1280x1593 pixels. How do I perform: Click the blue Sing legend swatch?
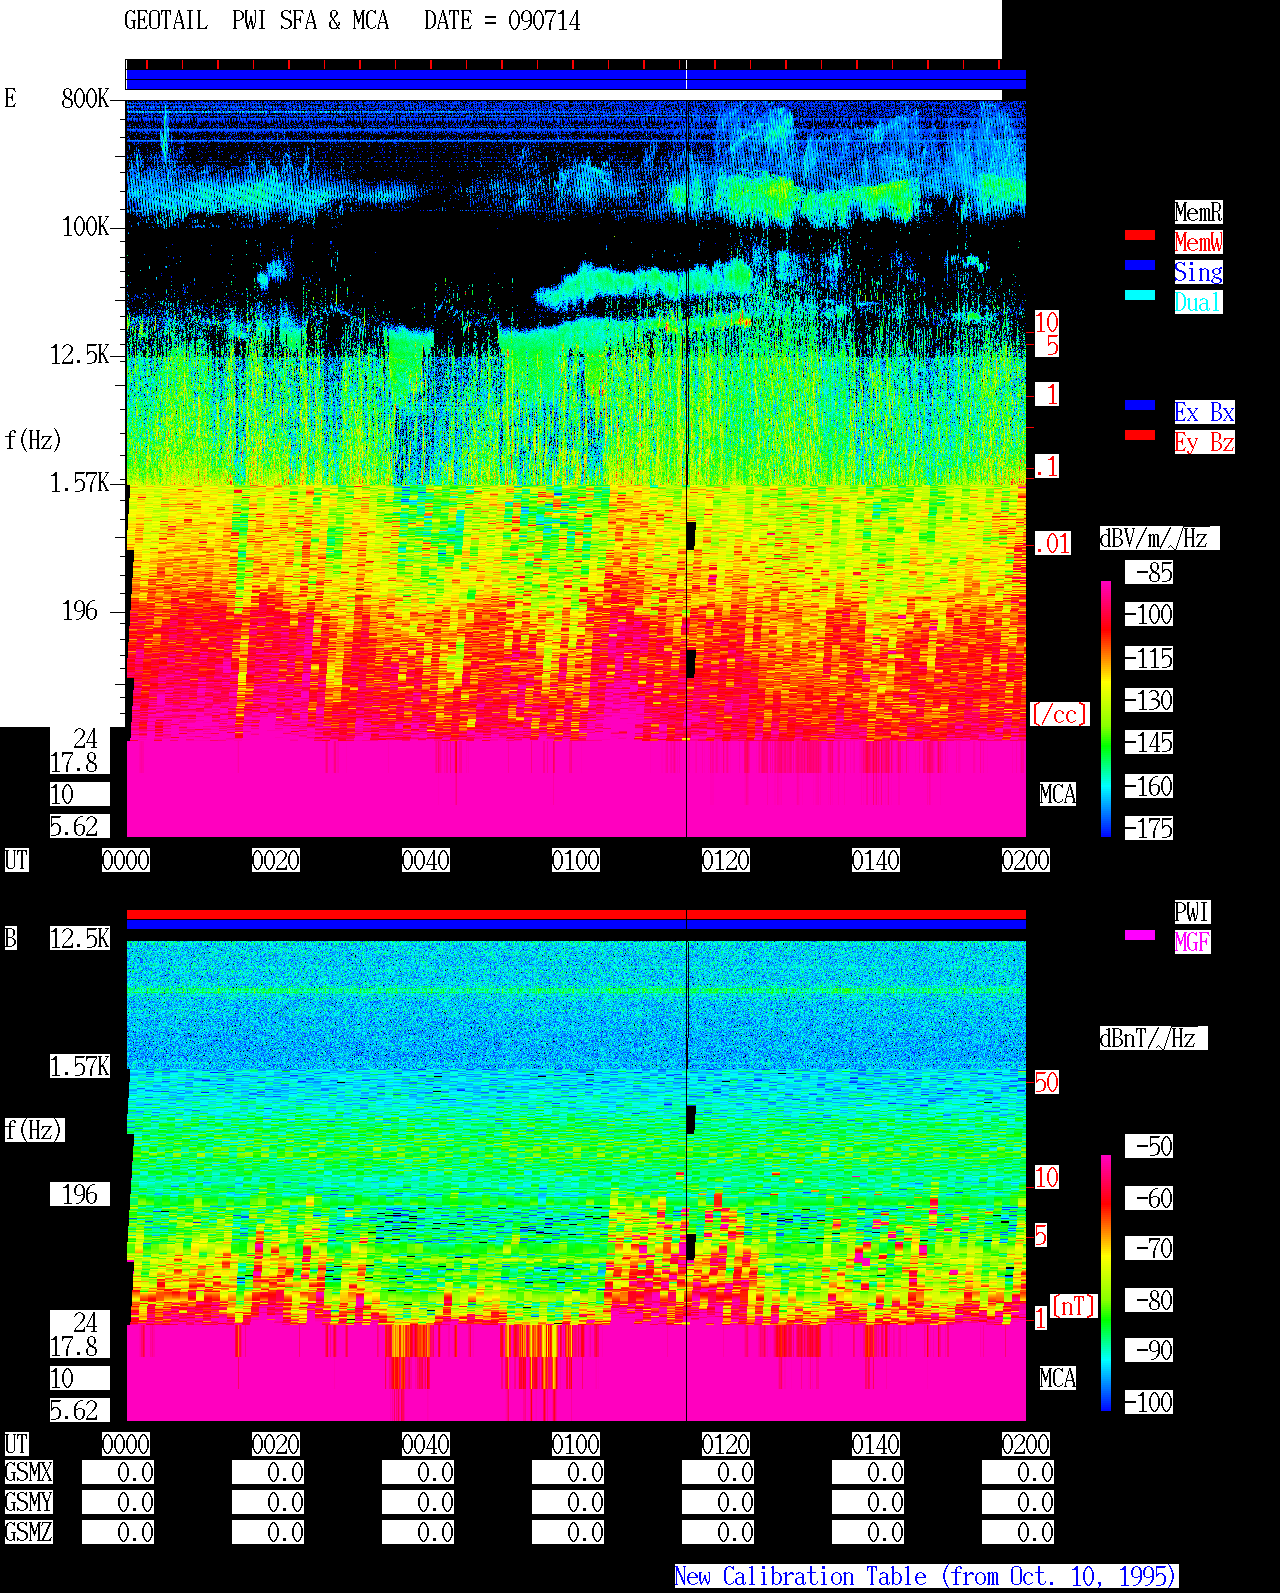(x=1140, y=265)
